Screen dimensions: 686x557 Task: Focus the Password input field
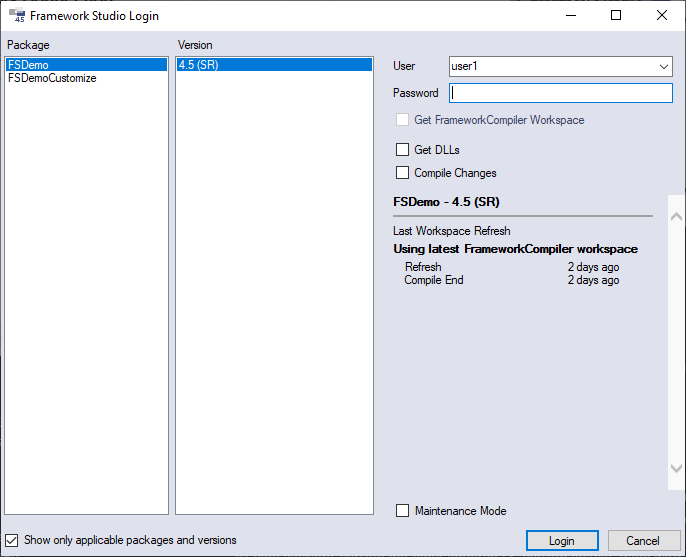click(560, 93)
